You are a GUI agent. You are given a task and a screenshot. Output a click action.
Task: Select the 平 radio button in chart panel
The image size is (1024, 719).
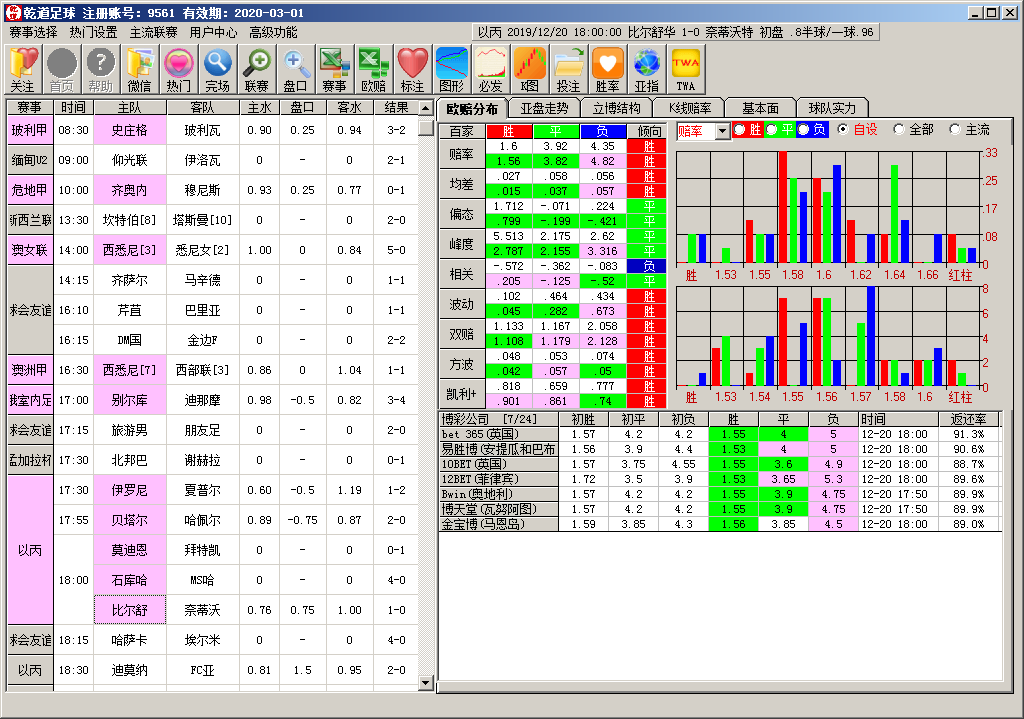[x=772, y=129]
